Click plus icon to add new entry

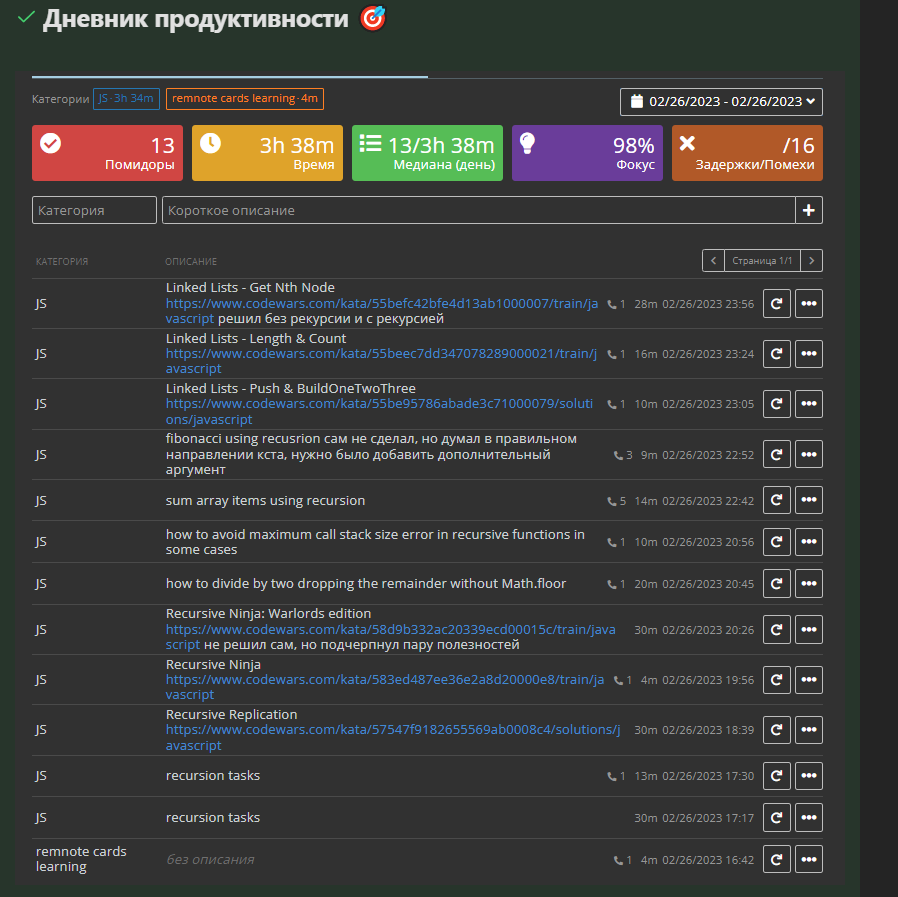[809, 210]
